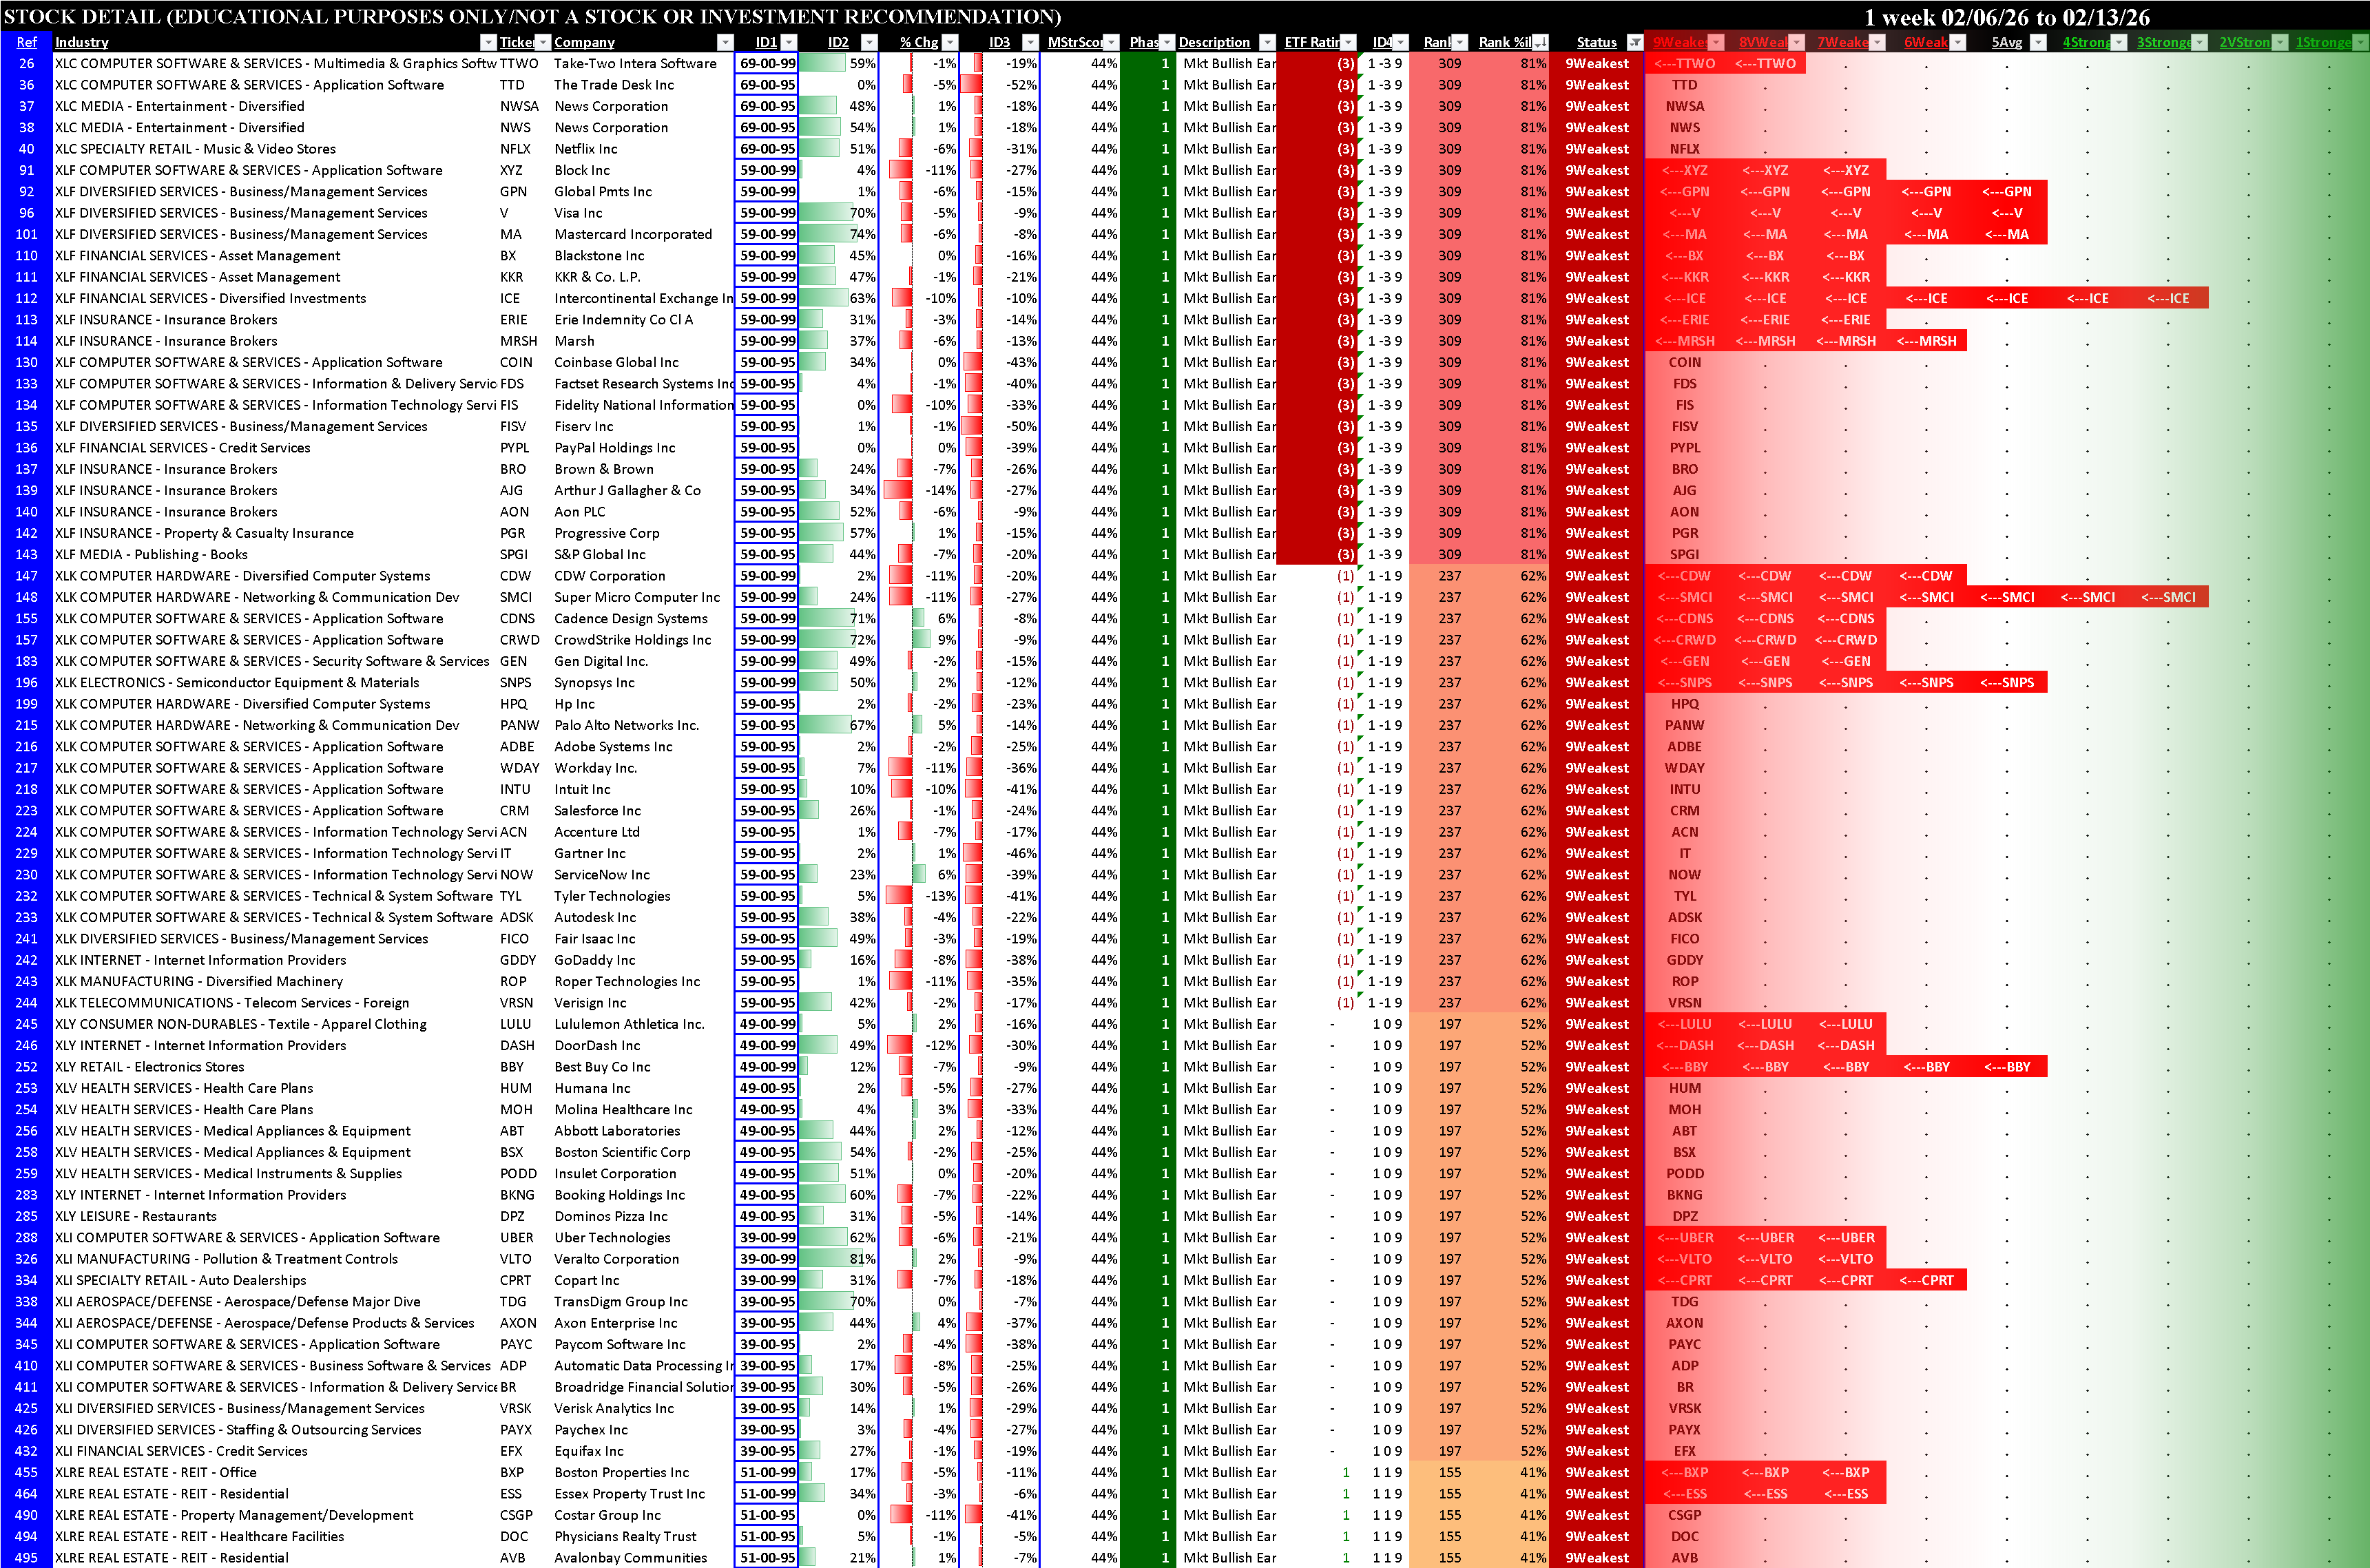Screen dimensions: 2370x1568
Task: Open the % Chg column filter arrow
Action: point(950,42)
